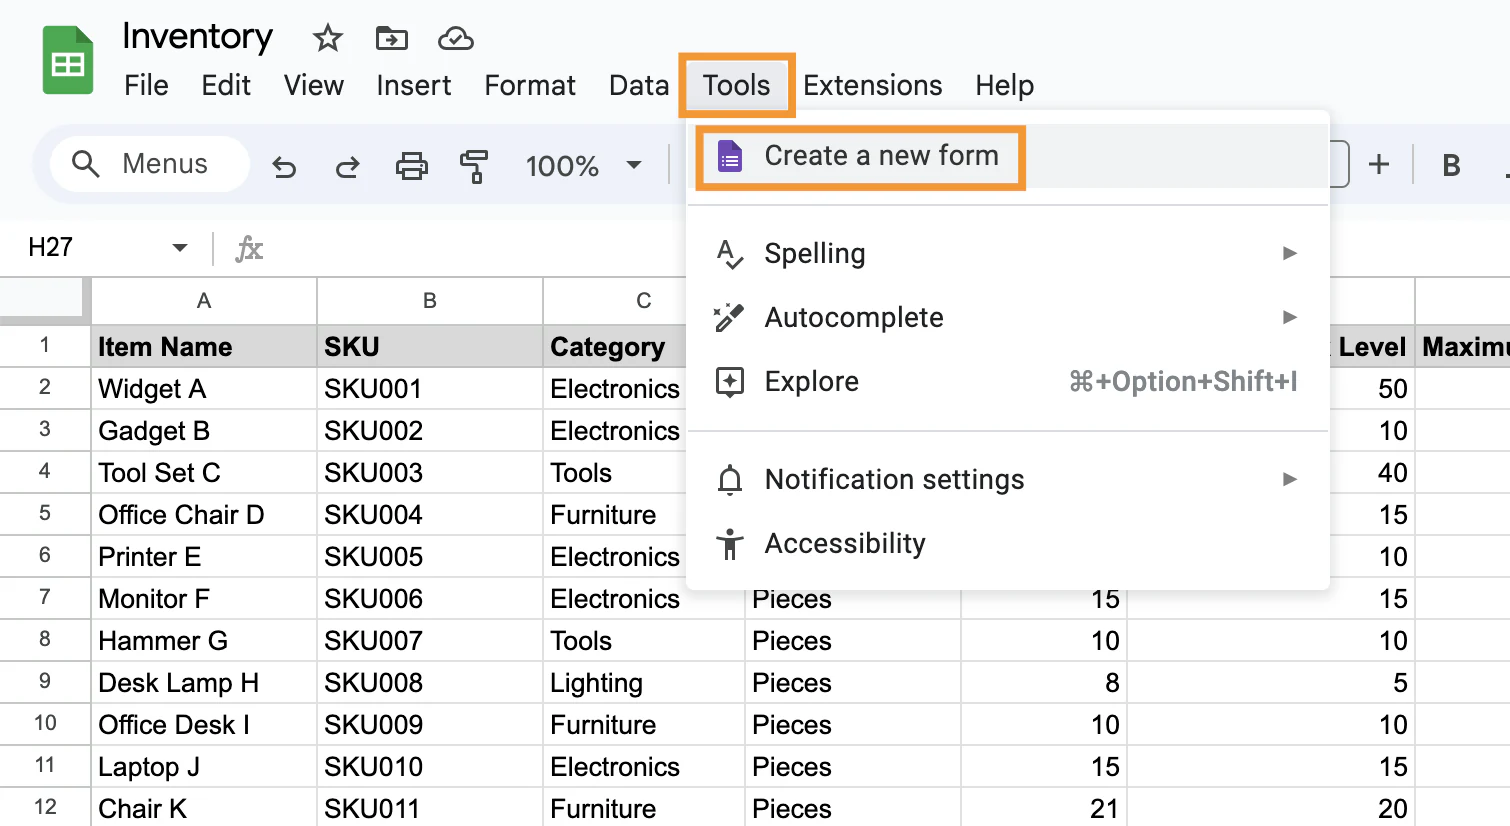Viewport: 1510px width, 826px height.
Task: Open the Help menu
Action: point(1005,86)
